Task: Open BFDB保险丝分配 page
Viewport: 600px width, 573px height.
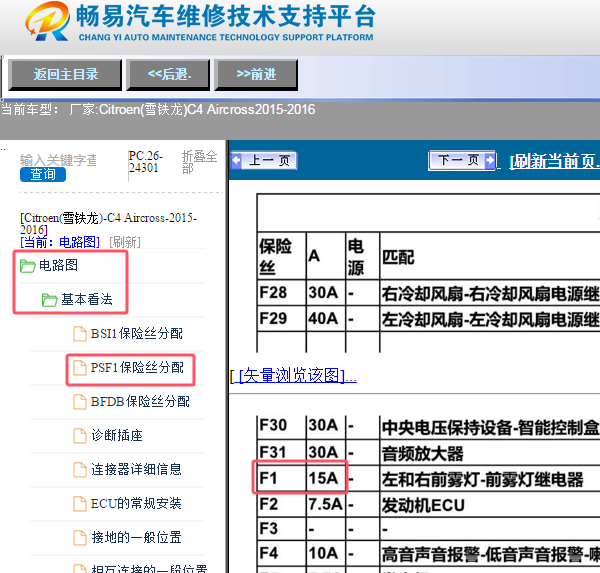Action: coord(140,402)
